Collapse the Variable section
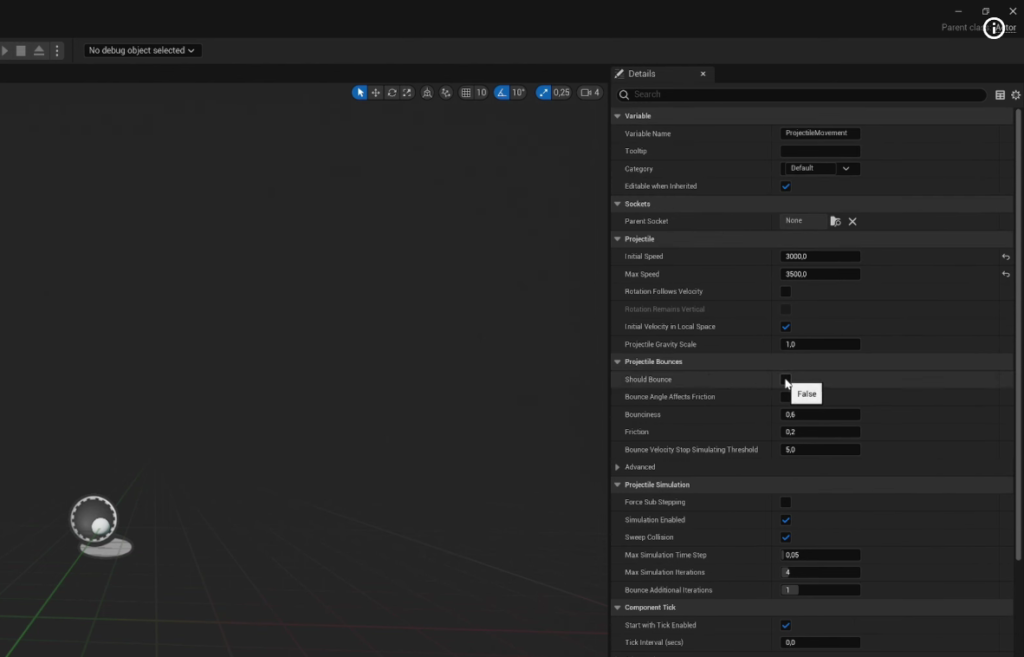 click(618, 116)
